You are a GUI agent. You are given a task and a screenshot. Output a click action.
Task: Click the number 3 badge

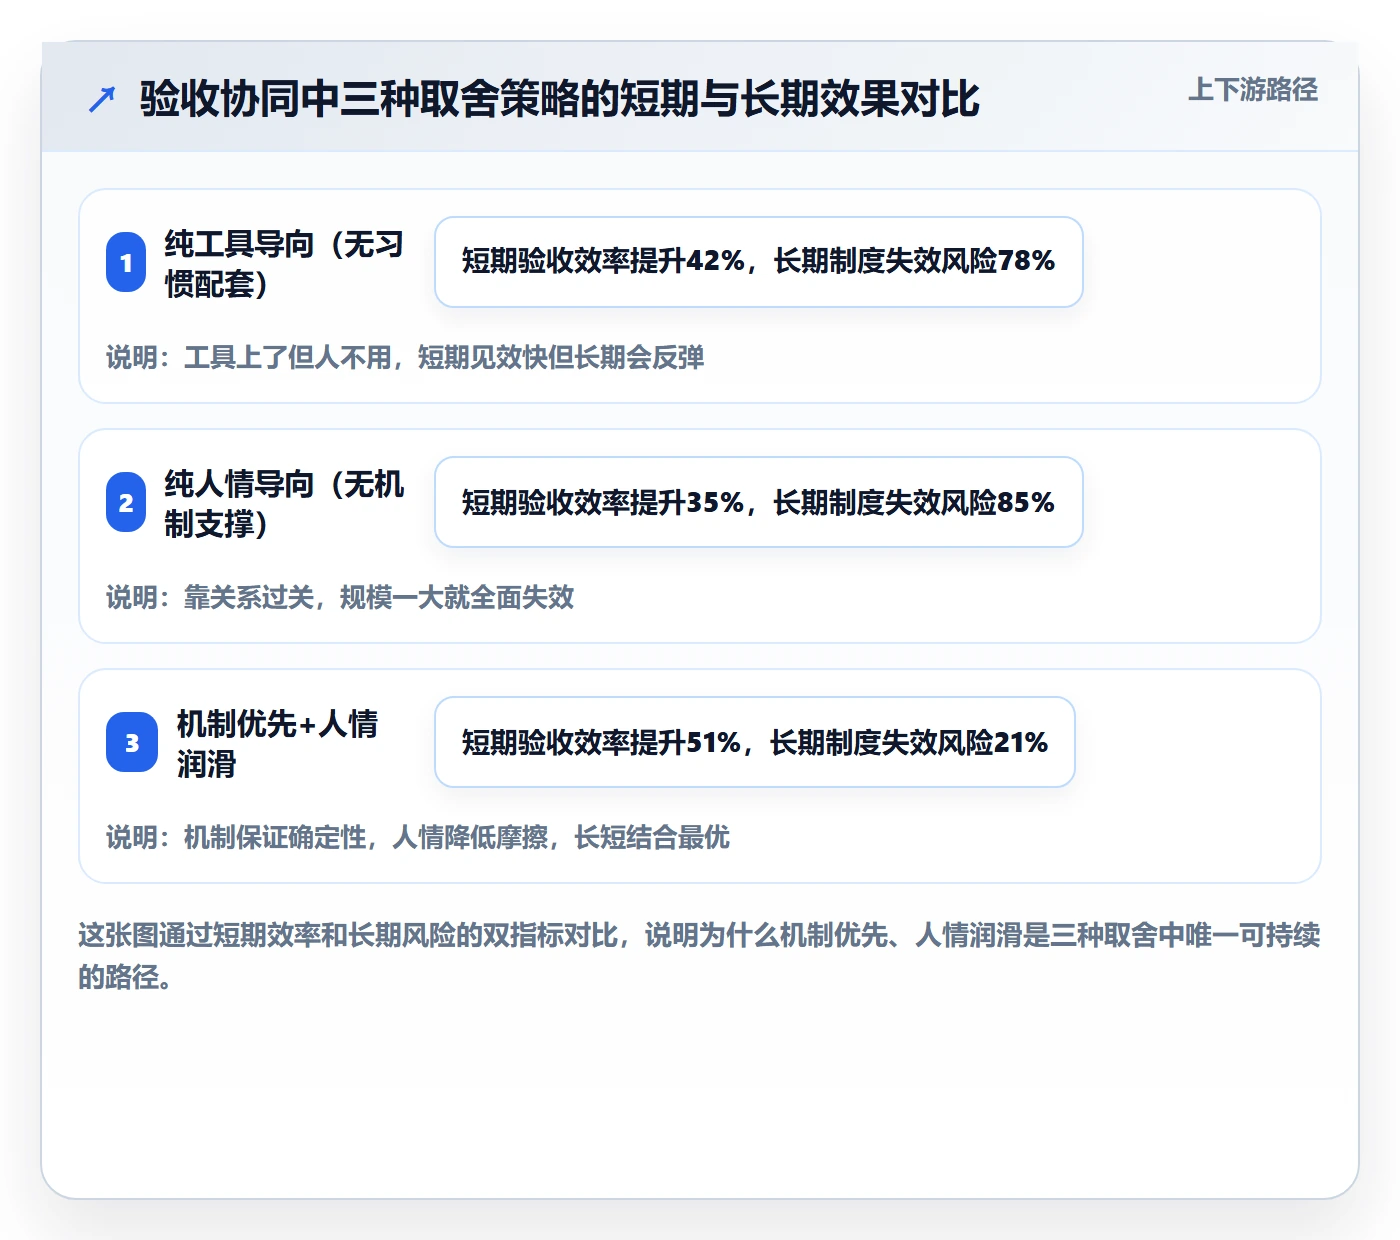tap(132, 742)
